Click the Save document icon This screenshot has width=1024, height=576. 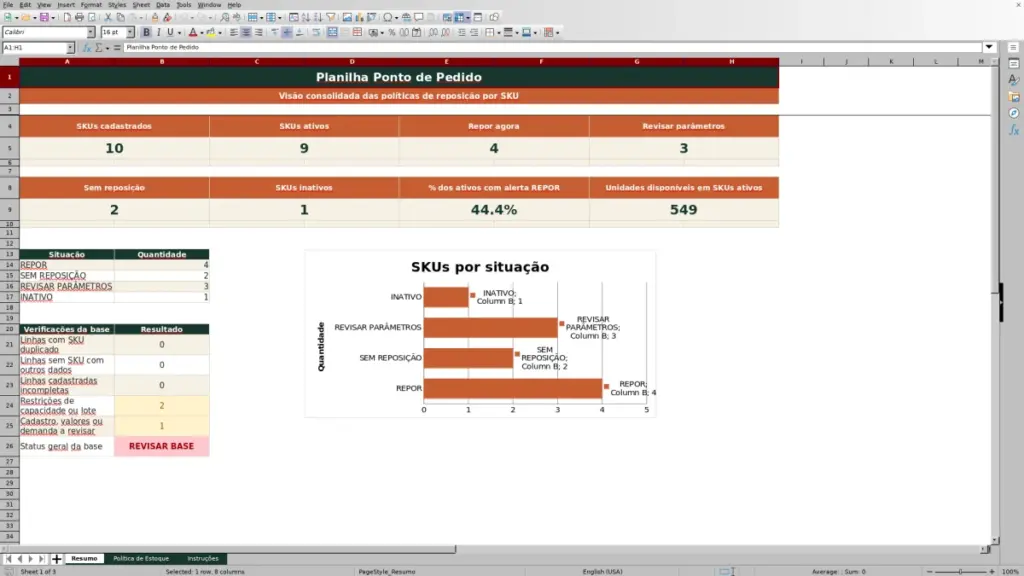44,18
